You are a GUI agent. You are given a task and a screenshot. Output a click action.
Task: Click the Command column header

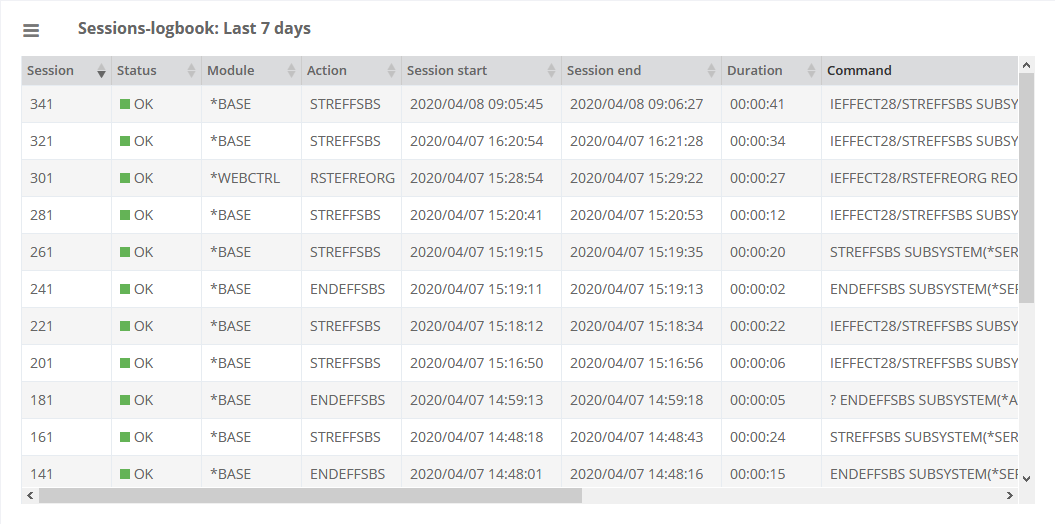859,71
